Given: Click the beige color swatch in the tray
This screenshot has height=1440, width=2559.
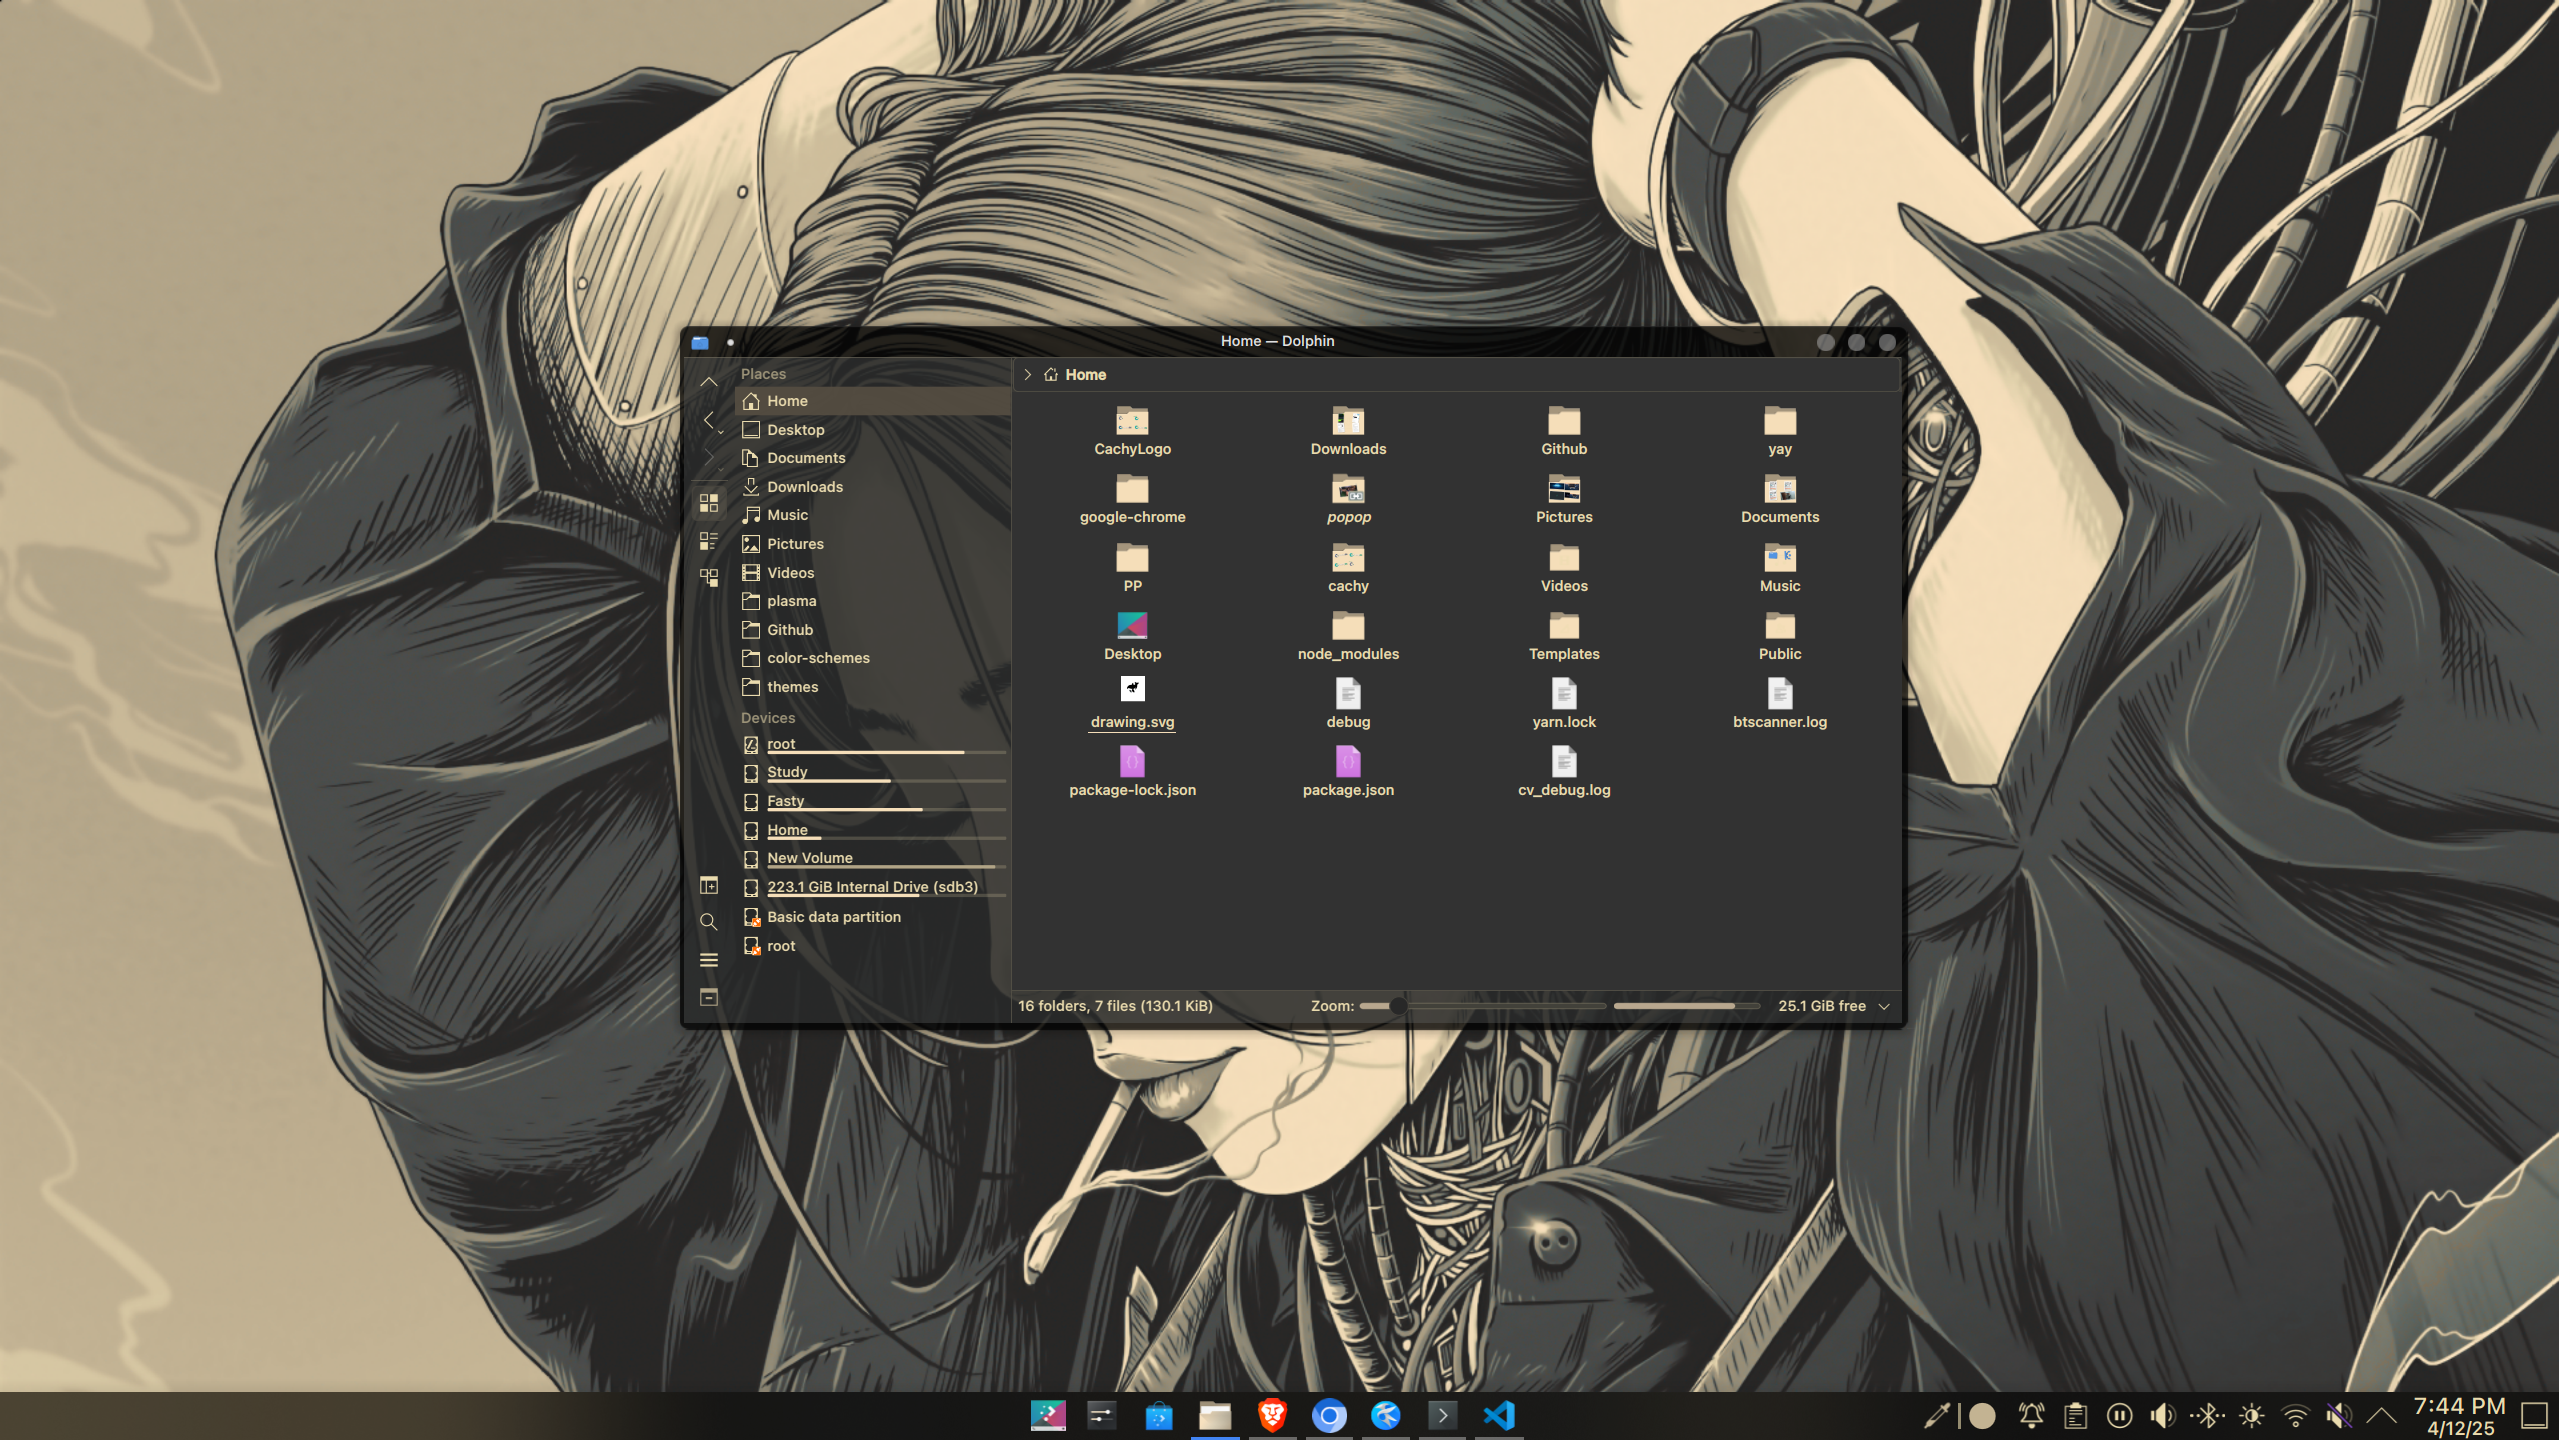Looking at the screenshot, I should click(x=1982, y=1416).
